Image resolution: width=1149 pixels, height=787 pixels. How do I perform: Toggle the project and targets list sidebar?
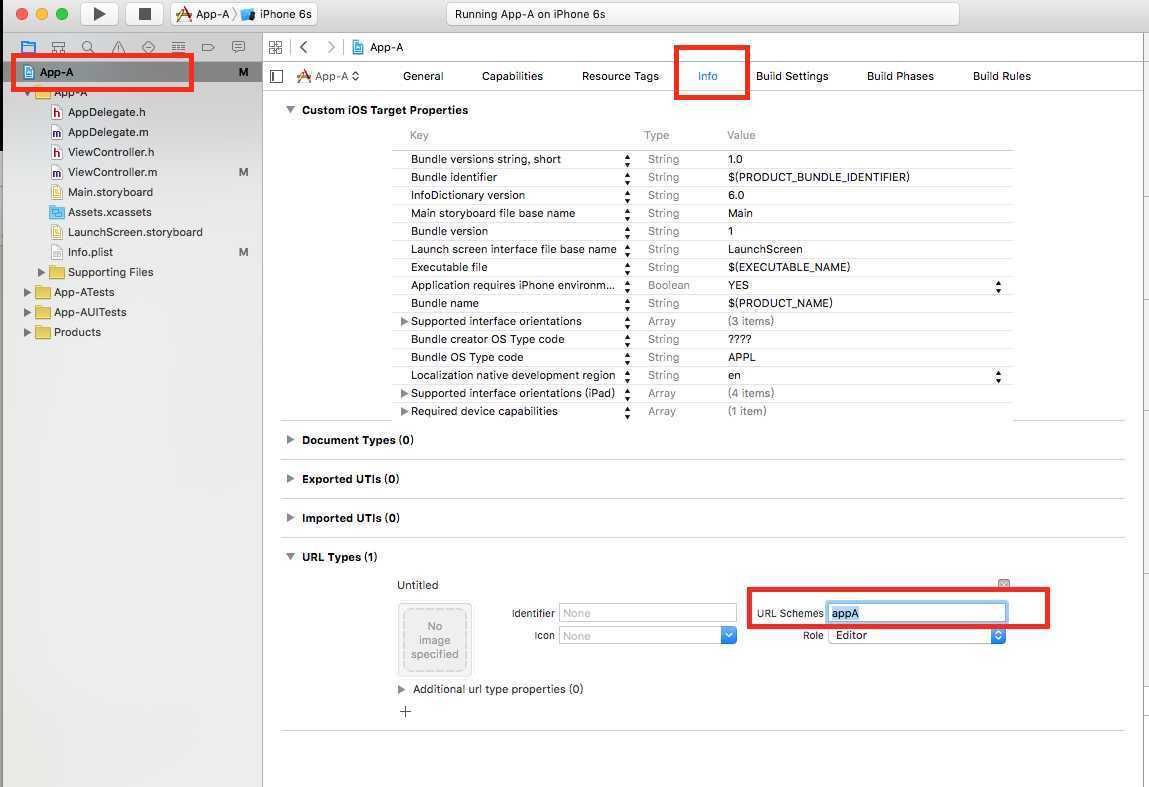[276, 76]
